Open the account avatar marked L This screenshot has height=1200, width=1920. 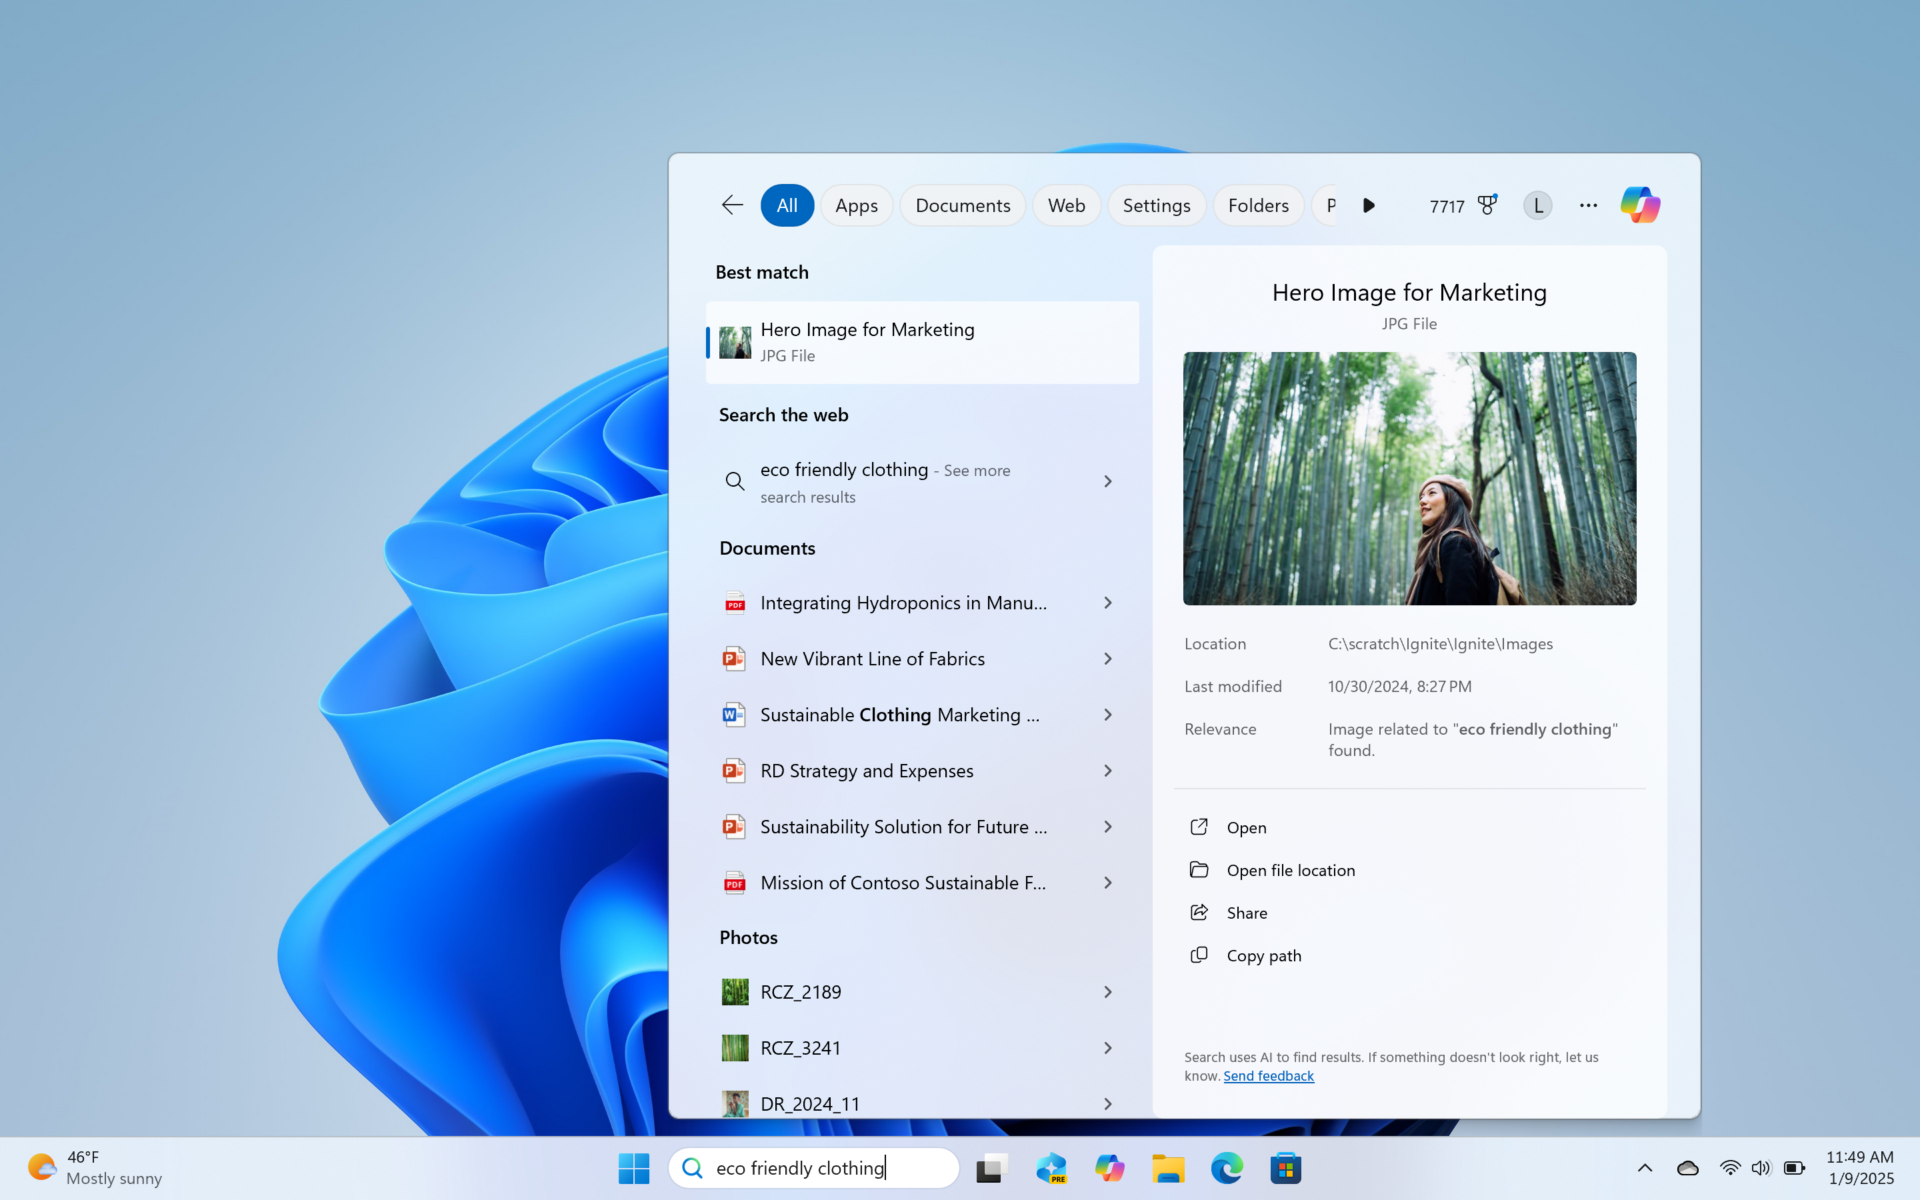coord(1537,204)
